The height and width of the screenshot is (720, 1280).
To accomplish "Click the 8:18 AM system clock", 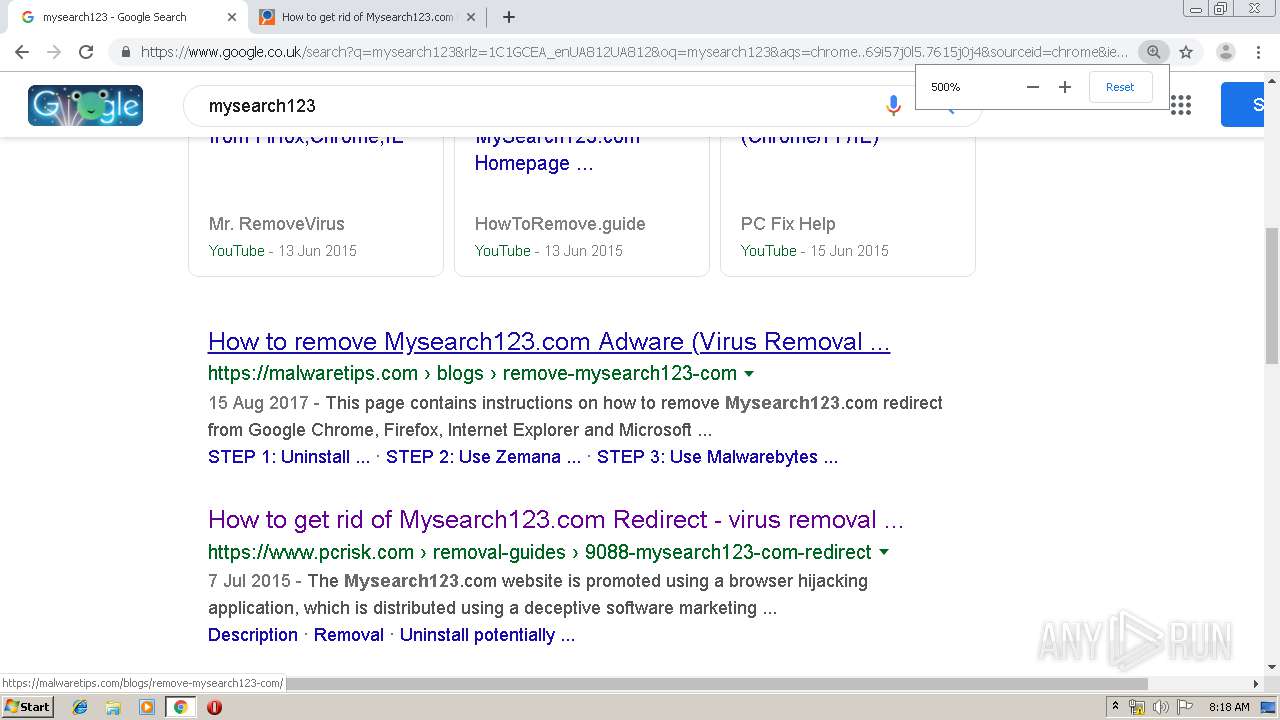I will click(1229, 707).
